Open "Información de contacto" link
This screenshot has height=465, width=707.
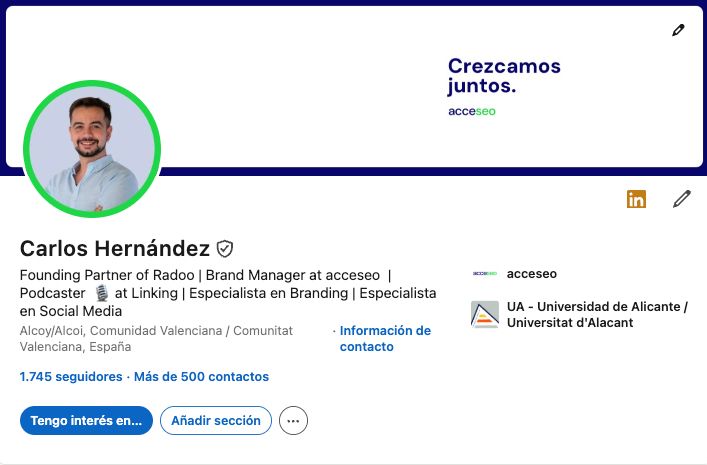tap(385, 338)
